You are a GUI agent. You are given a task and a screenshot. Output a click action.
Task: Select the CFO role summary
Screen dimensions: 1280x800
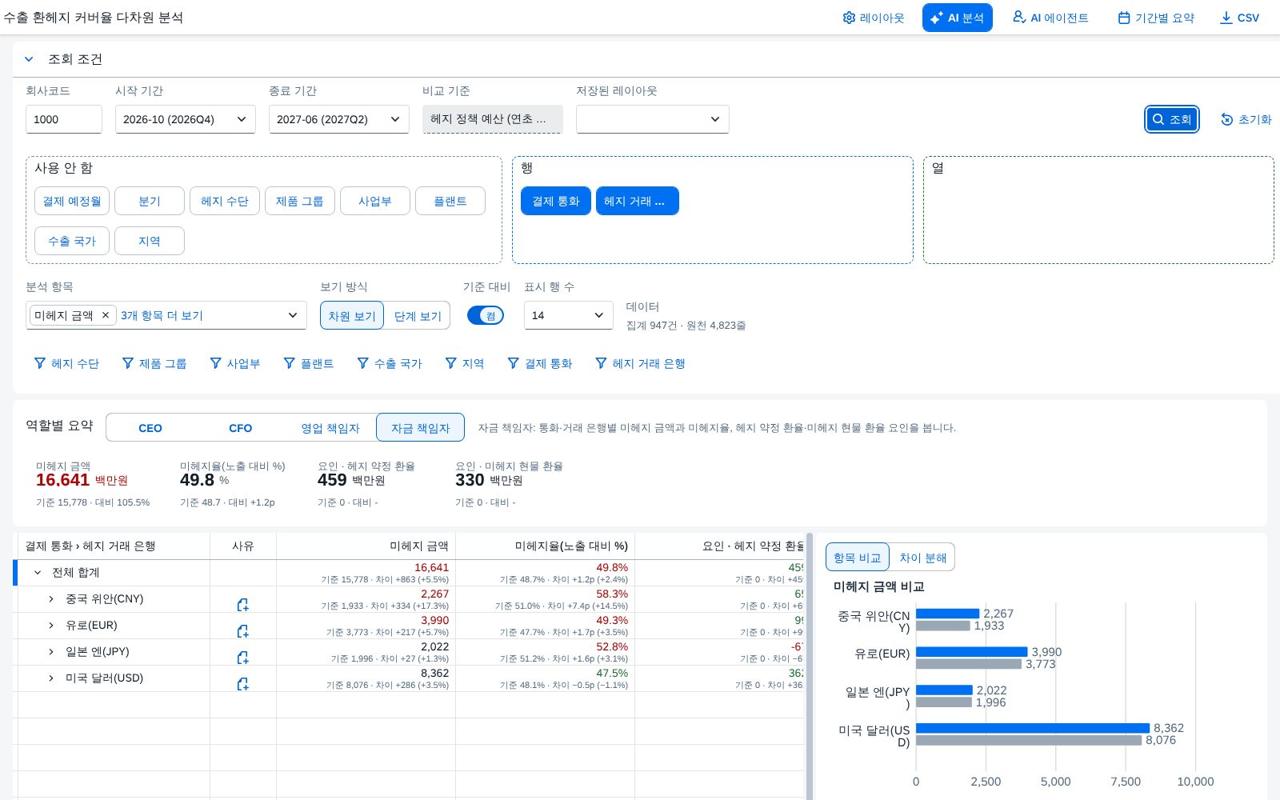pyautogui.click(x=240, y=428)
